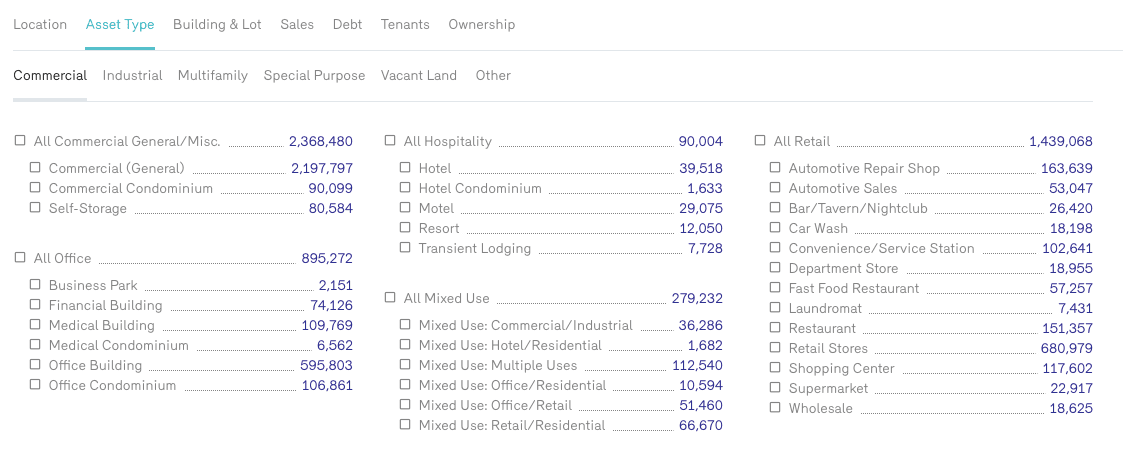Switch to the Industrial sub-tab
This screenshot has width=1123, height=458.
click(x=132, y=75)
